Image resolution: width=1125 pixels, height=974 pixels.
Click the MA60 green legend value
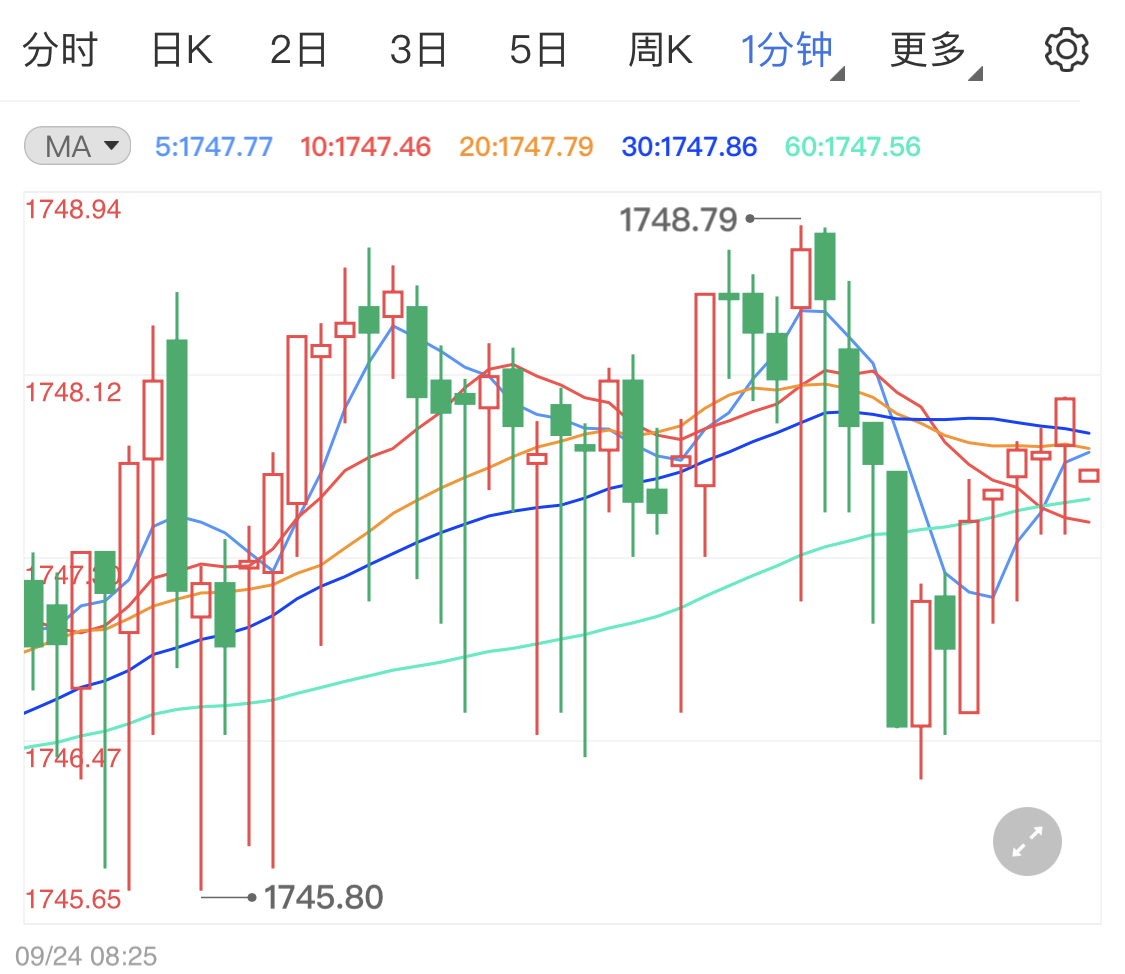click(852, 145)
